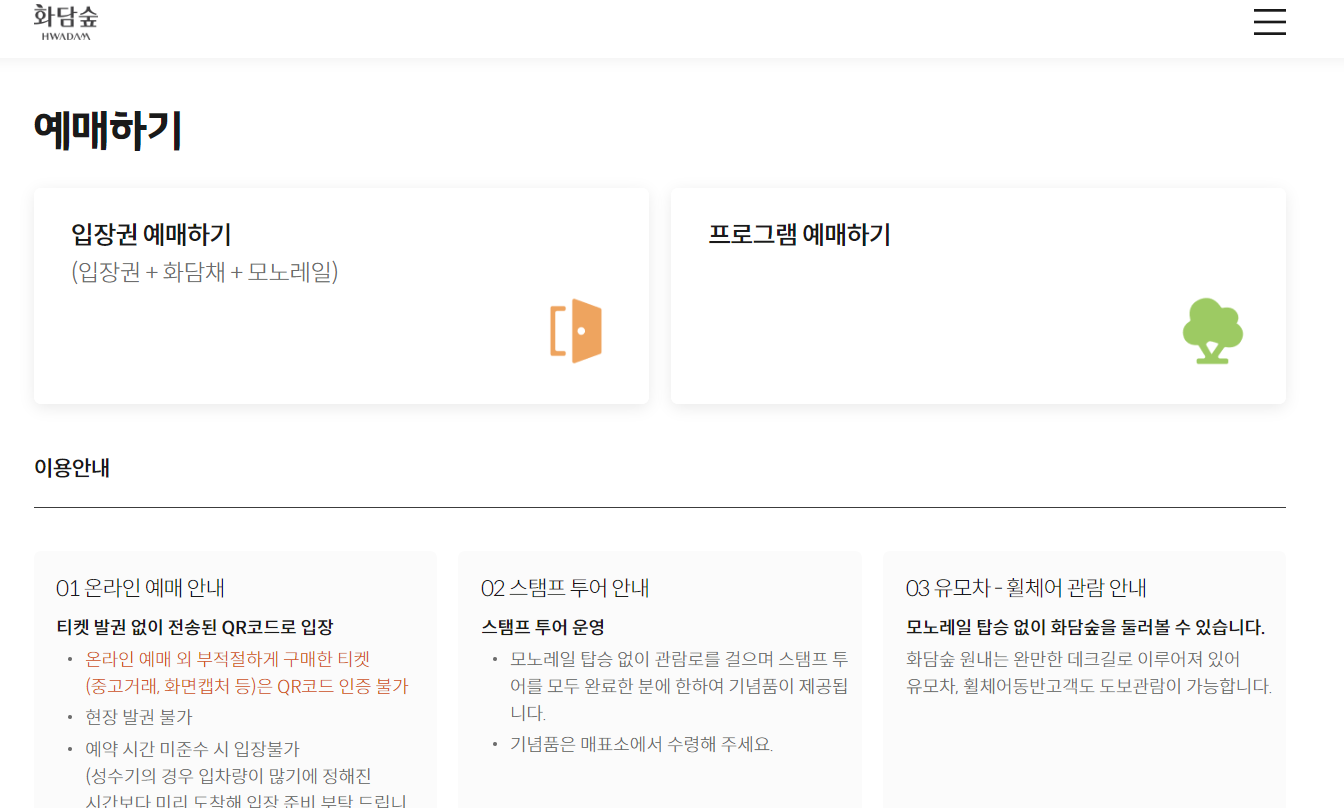Click 티켓 발권 없이 전송된 QR코드로 입장 text
Screen dimensions: 1344x808
(x=195, y=628)
